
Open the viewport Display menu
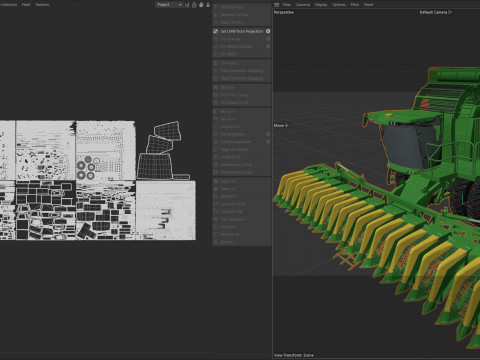click(x=321, y=5)
